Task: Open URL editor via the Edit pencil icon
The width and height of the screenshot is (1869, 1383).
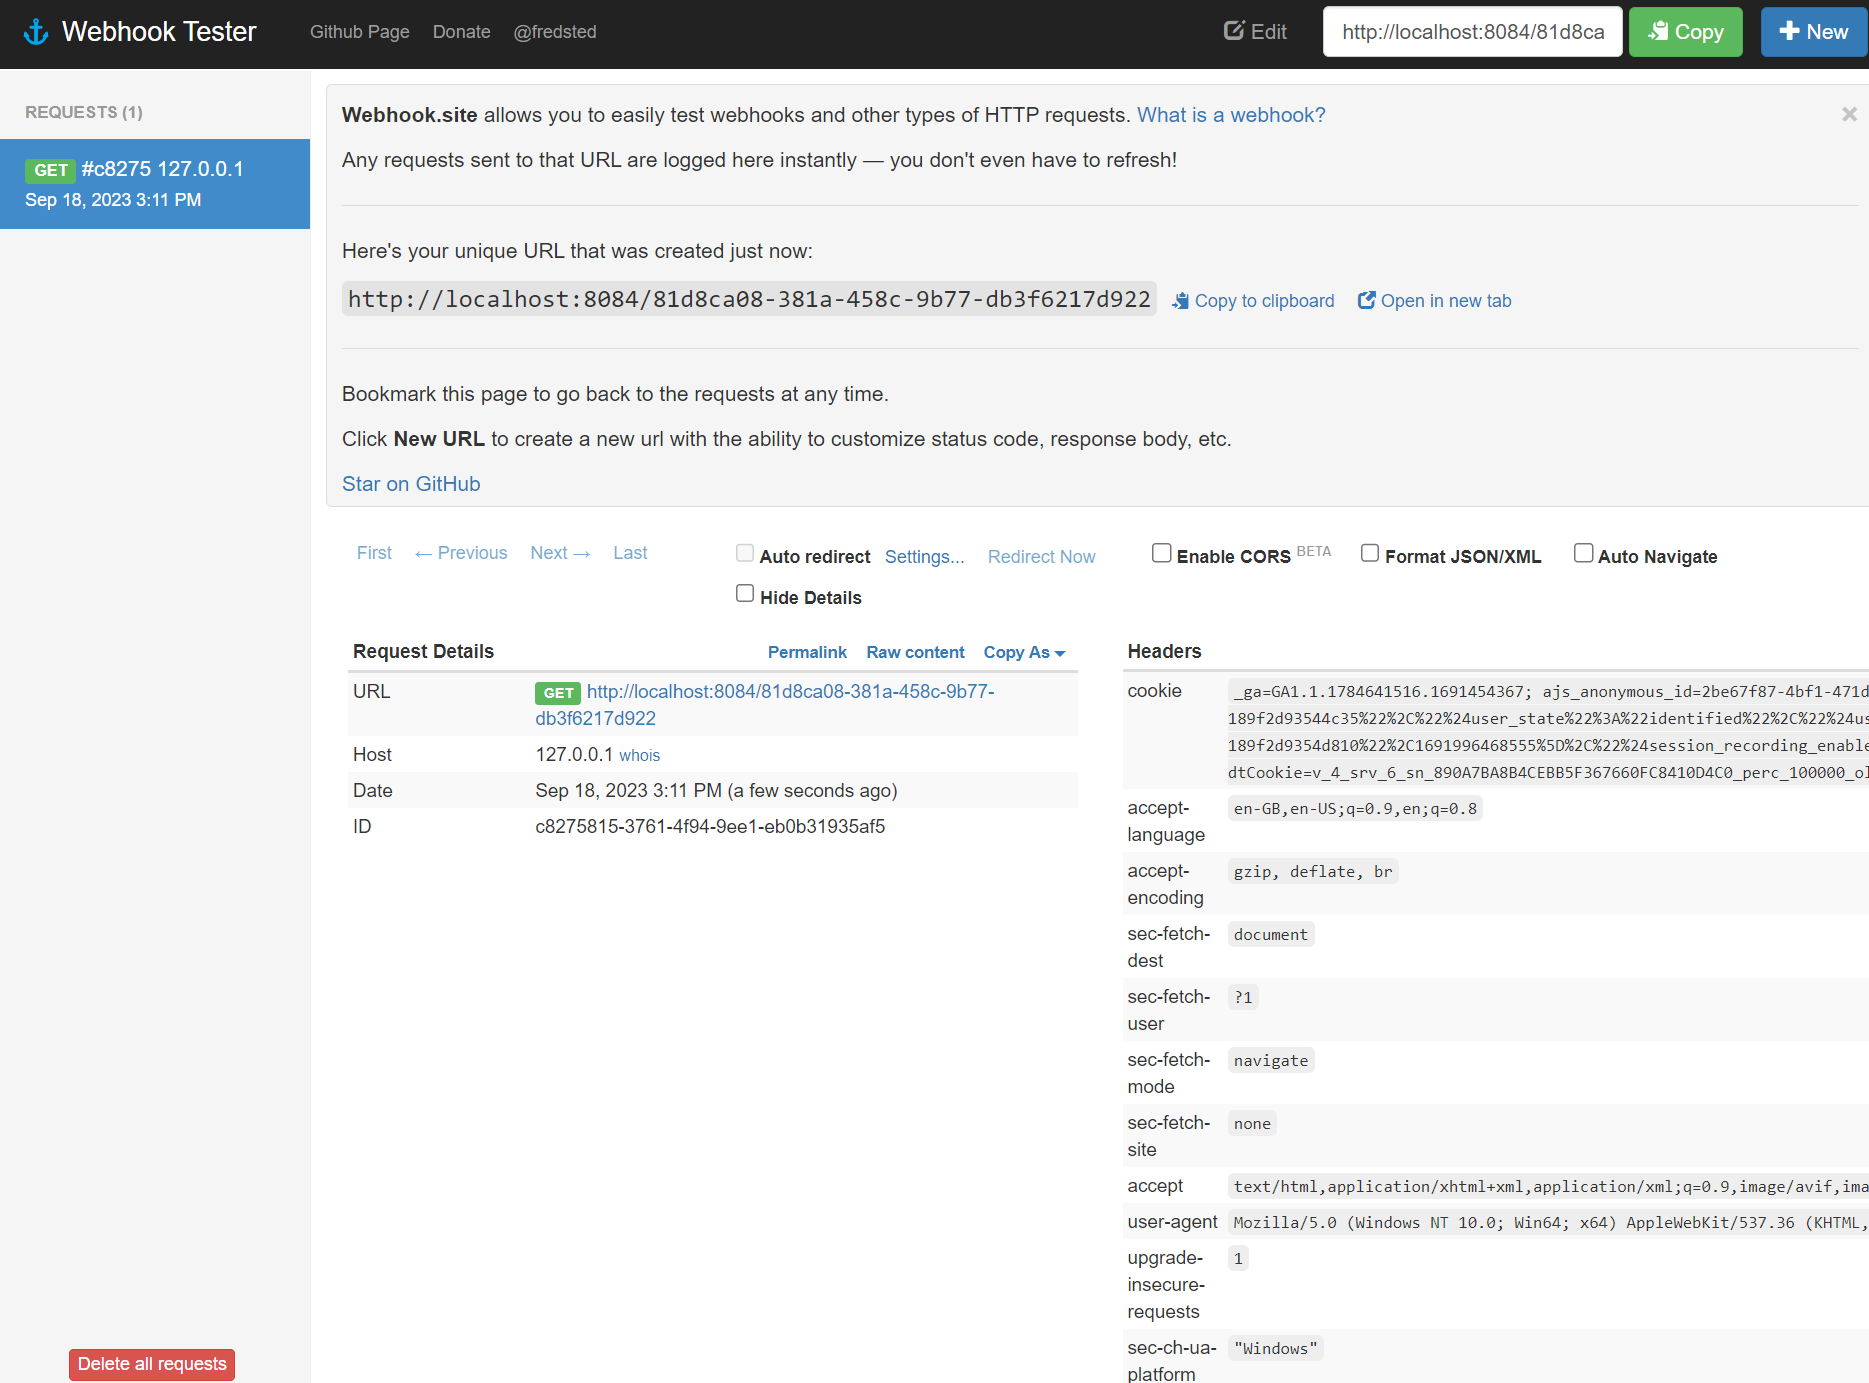Action: (x=1233, y=30)
